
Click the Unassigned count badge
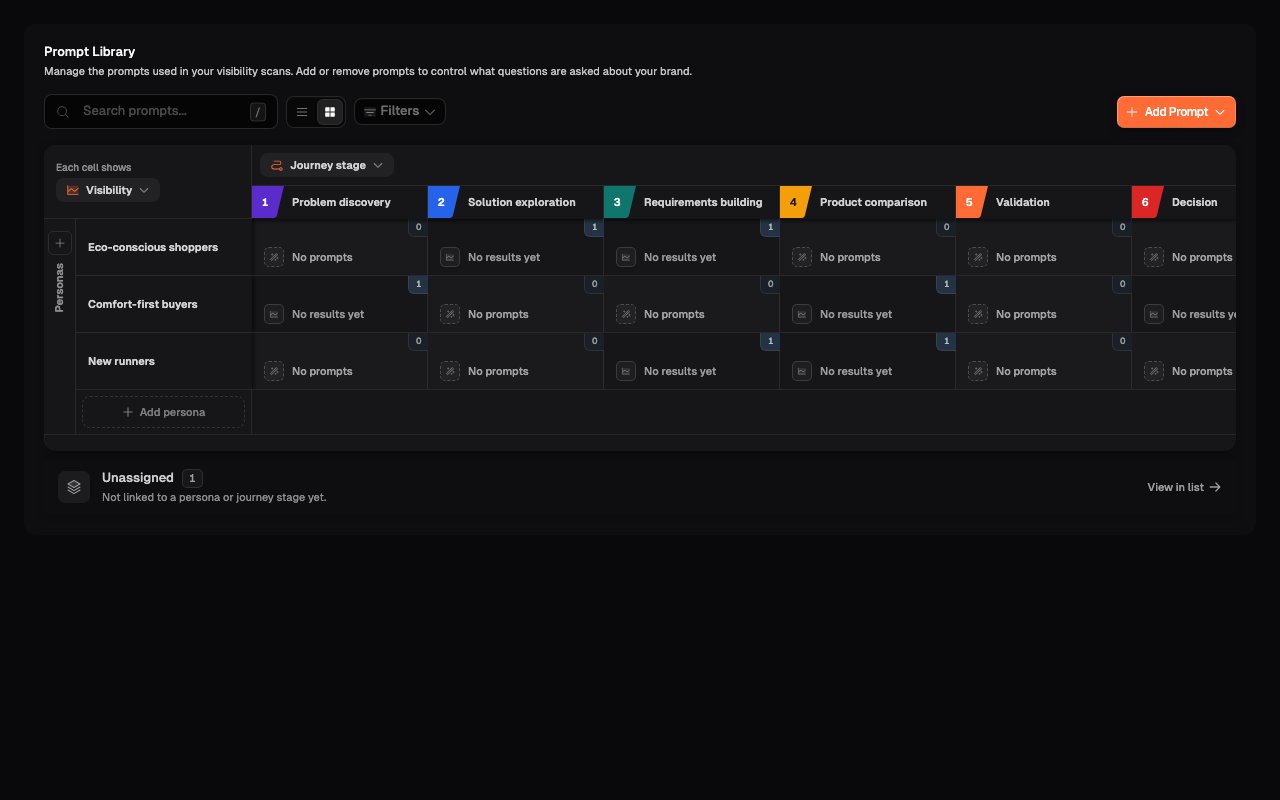click(x=192, y=478)
